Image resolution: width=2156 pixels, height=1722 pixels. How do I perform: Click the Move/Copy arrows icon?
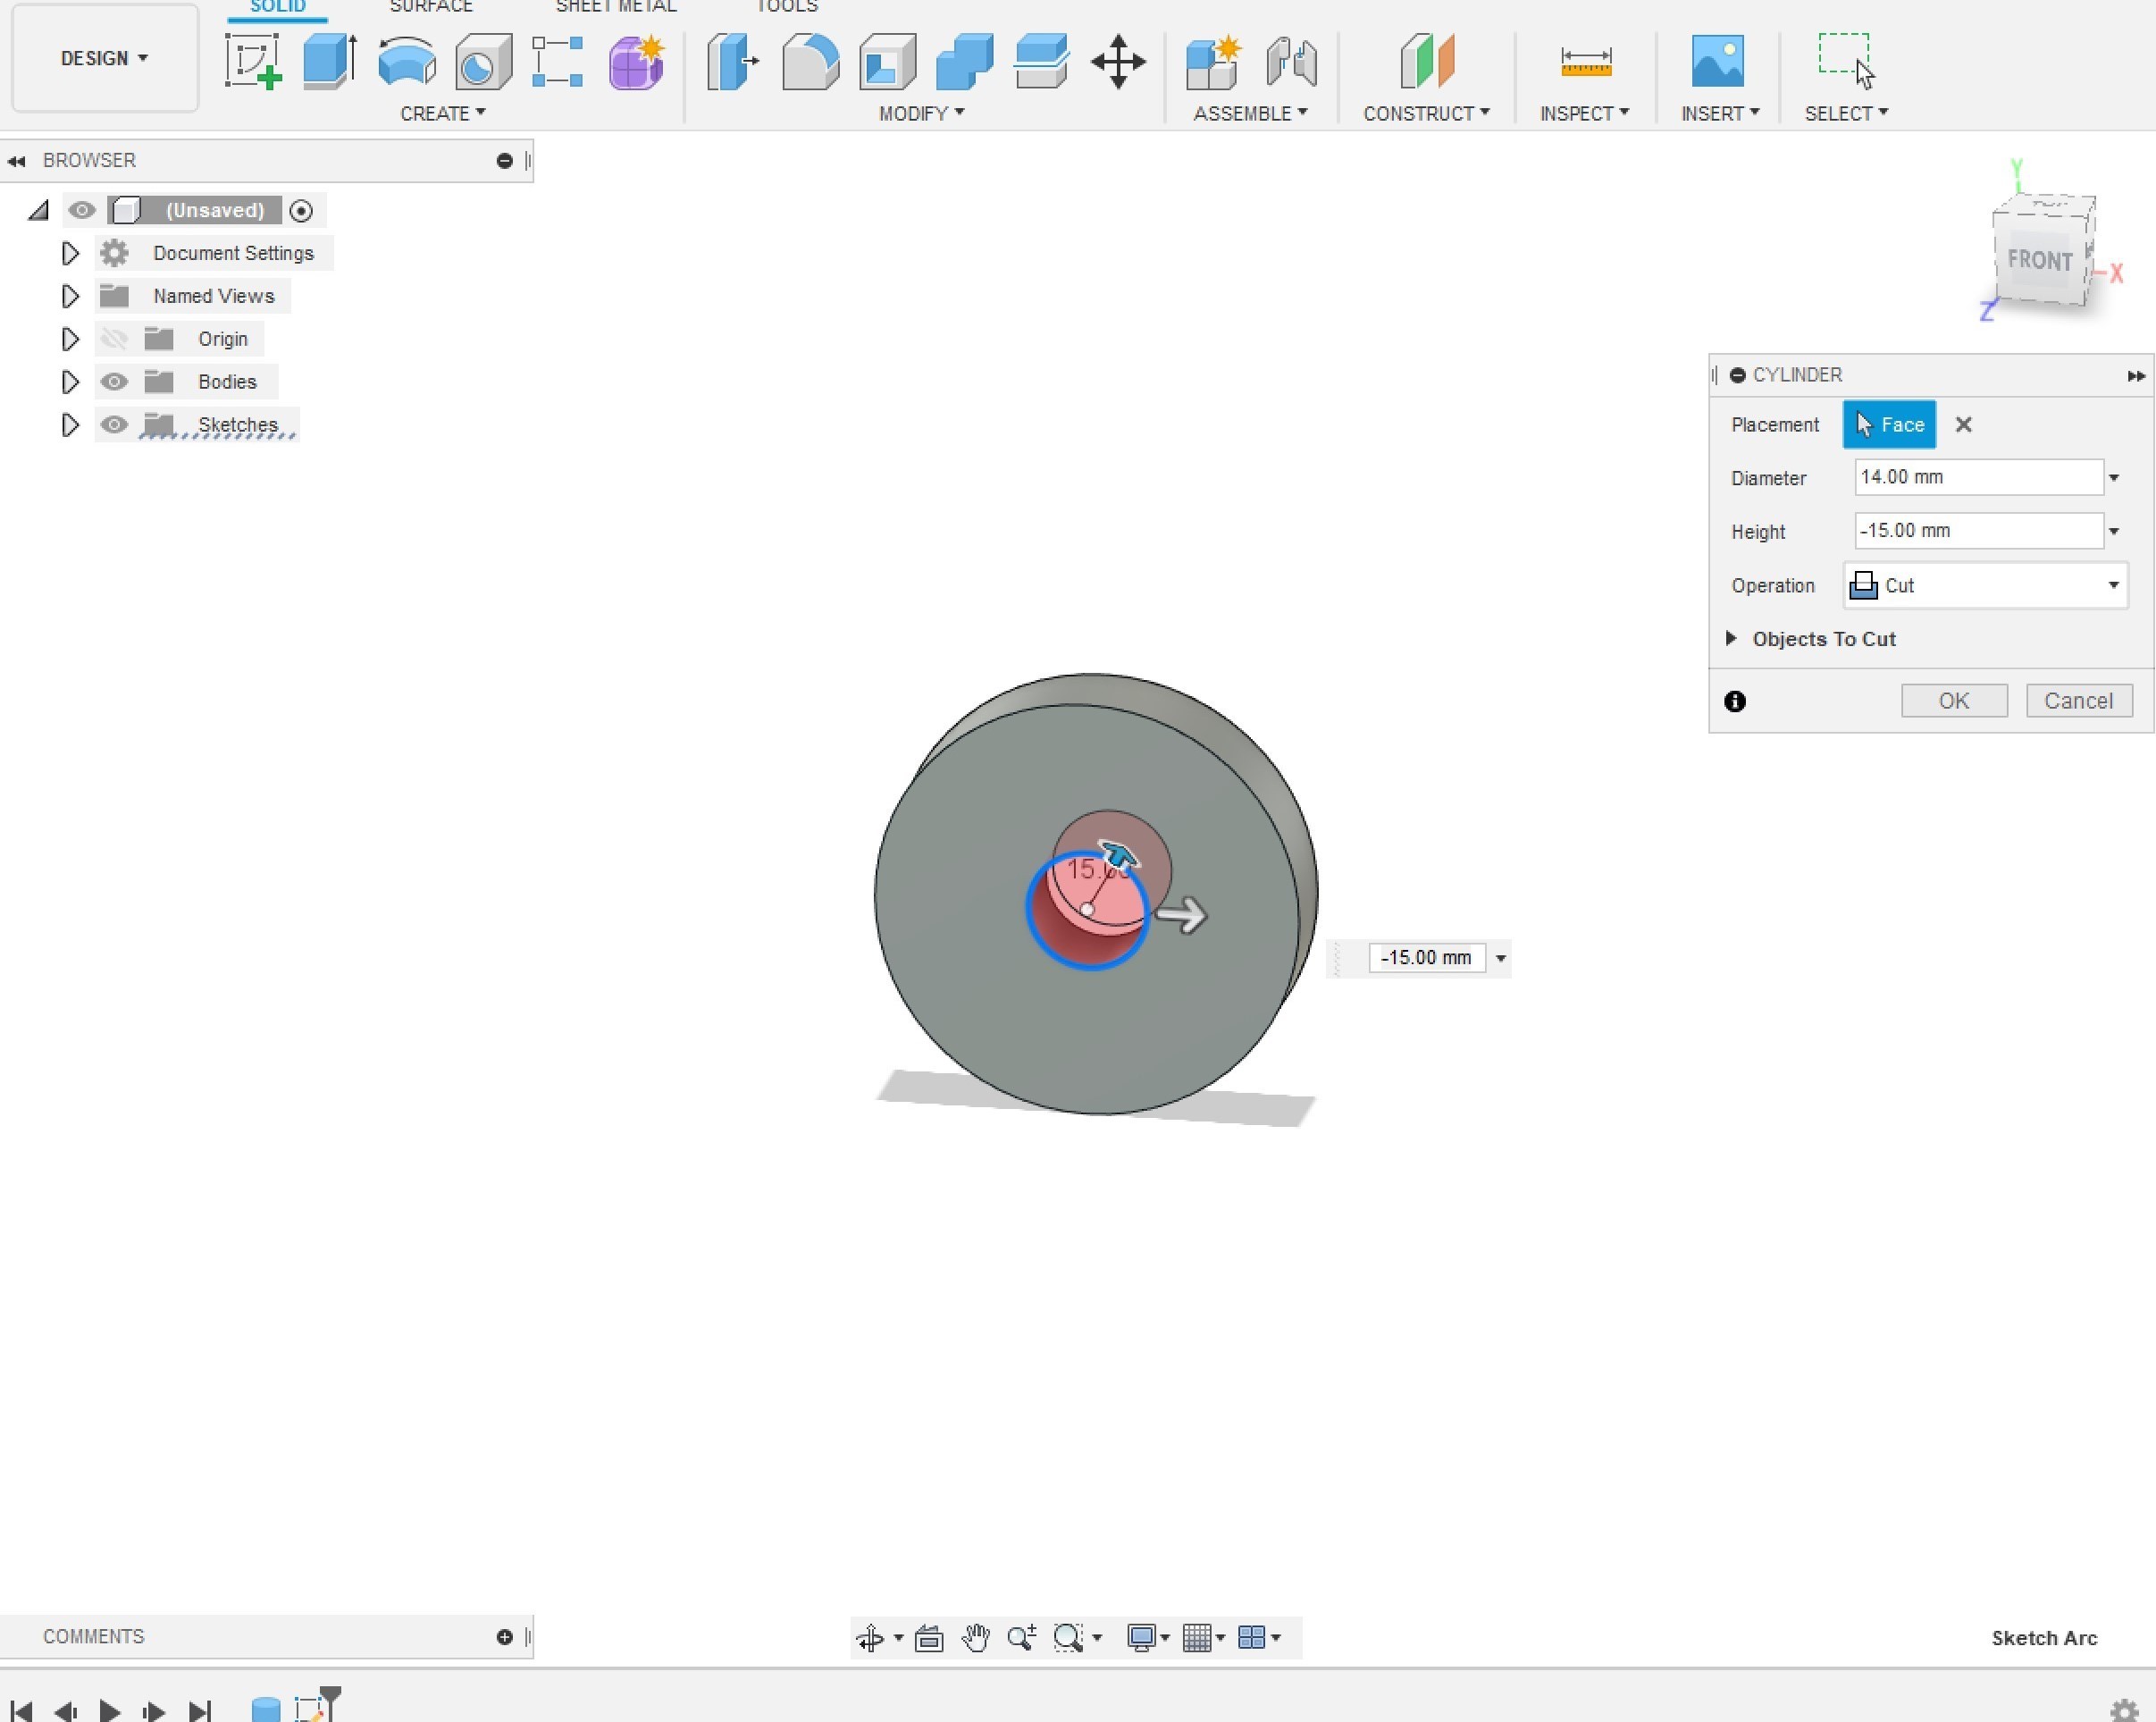pyautogui.click(x=1117, y=62)
